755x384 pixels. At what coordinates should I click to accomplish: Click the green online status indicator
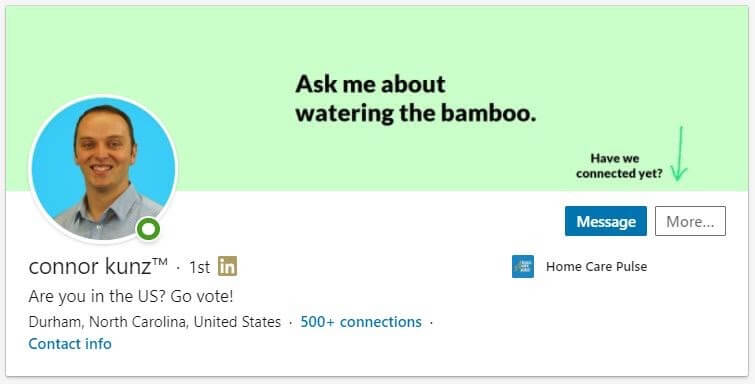coord(148,229)
